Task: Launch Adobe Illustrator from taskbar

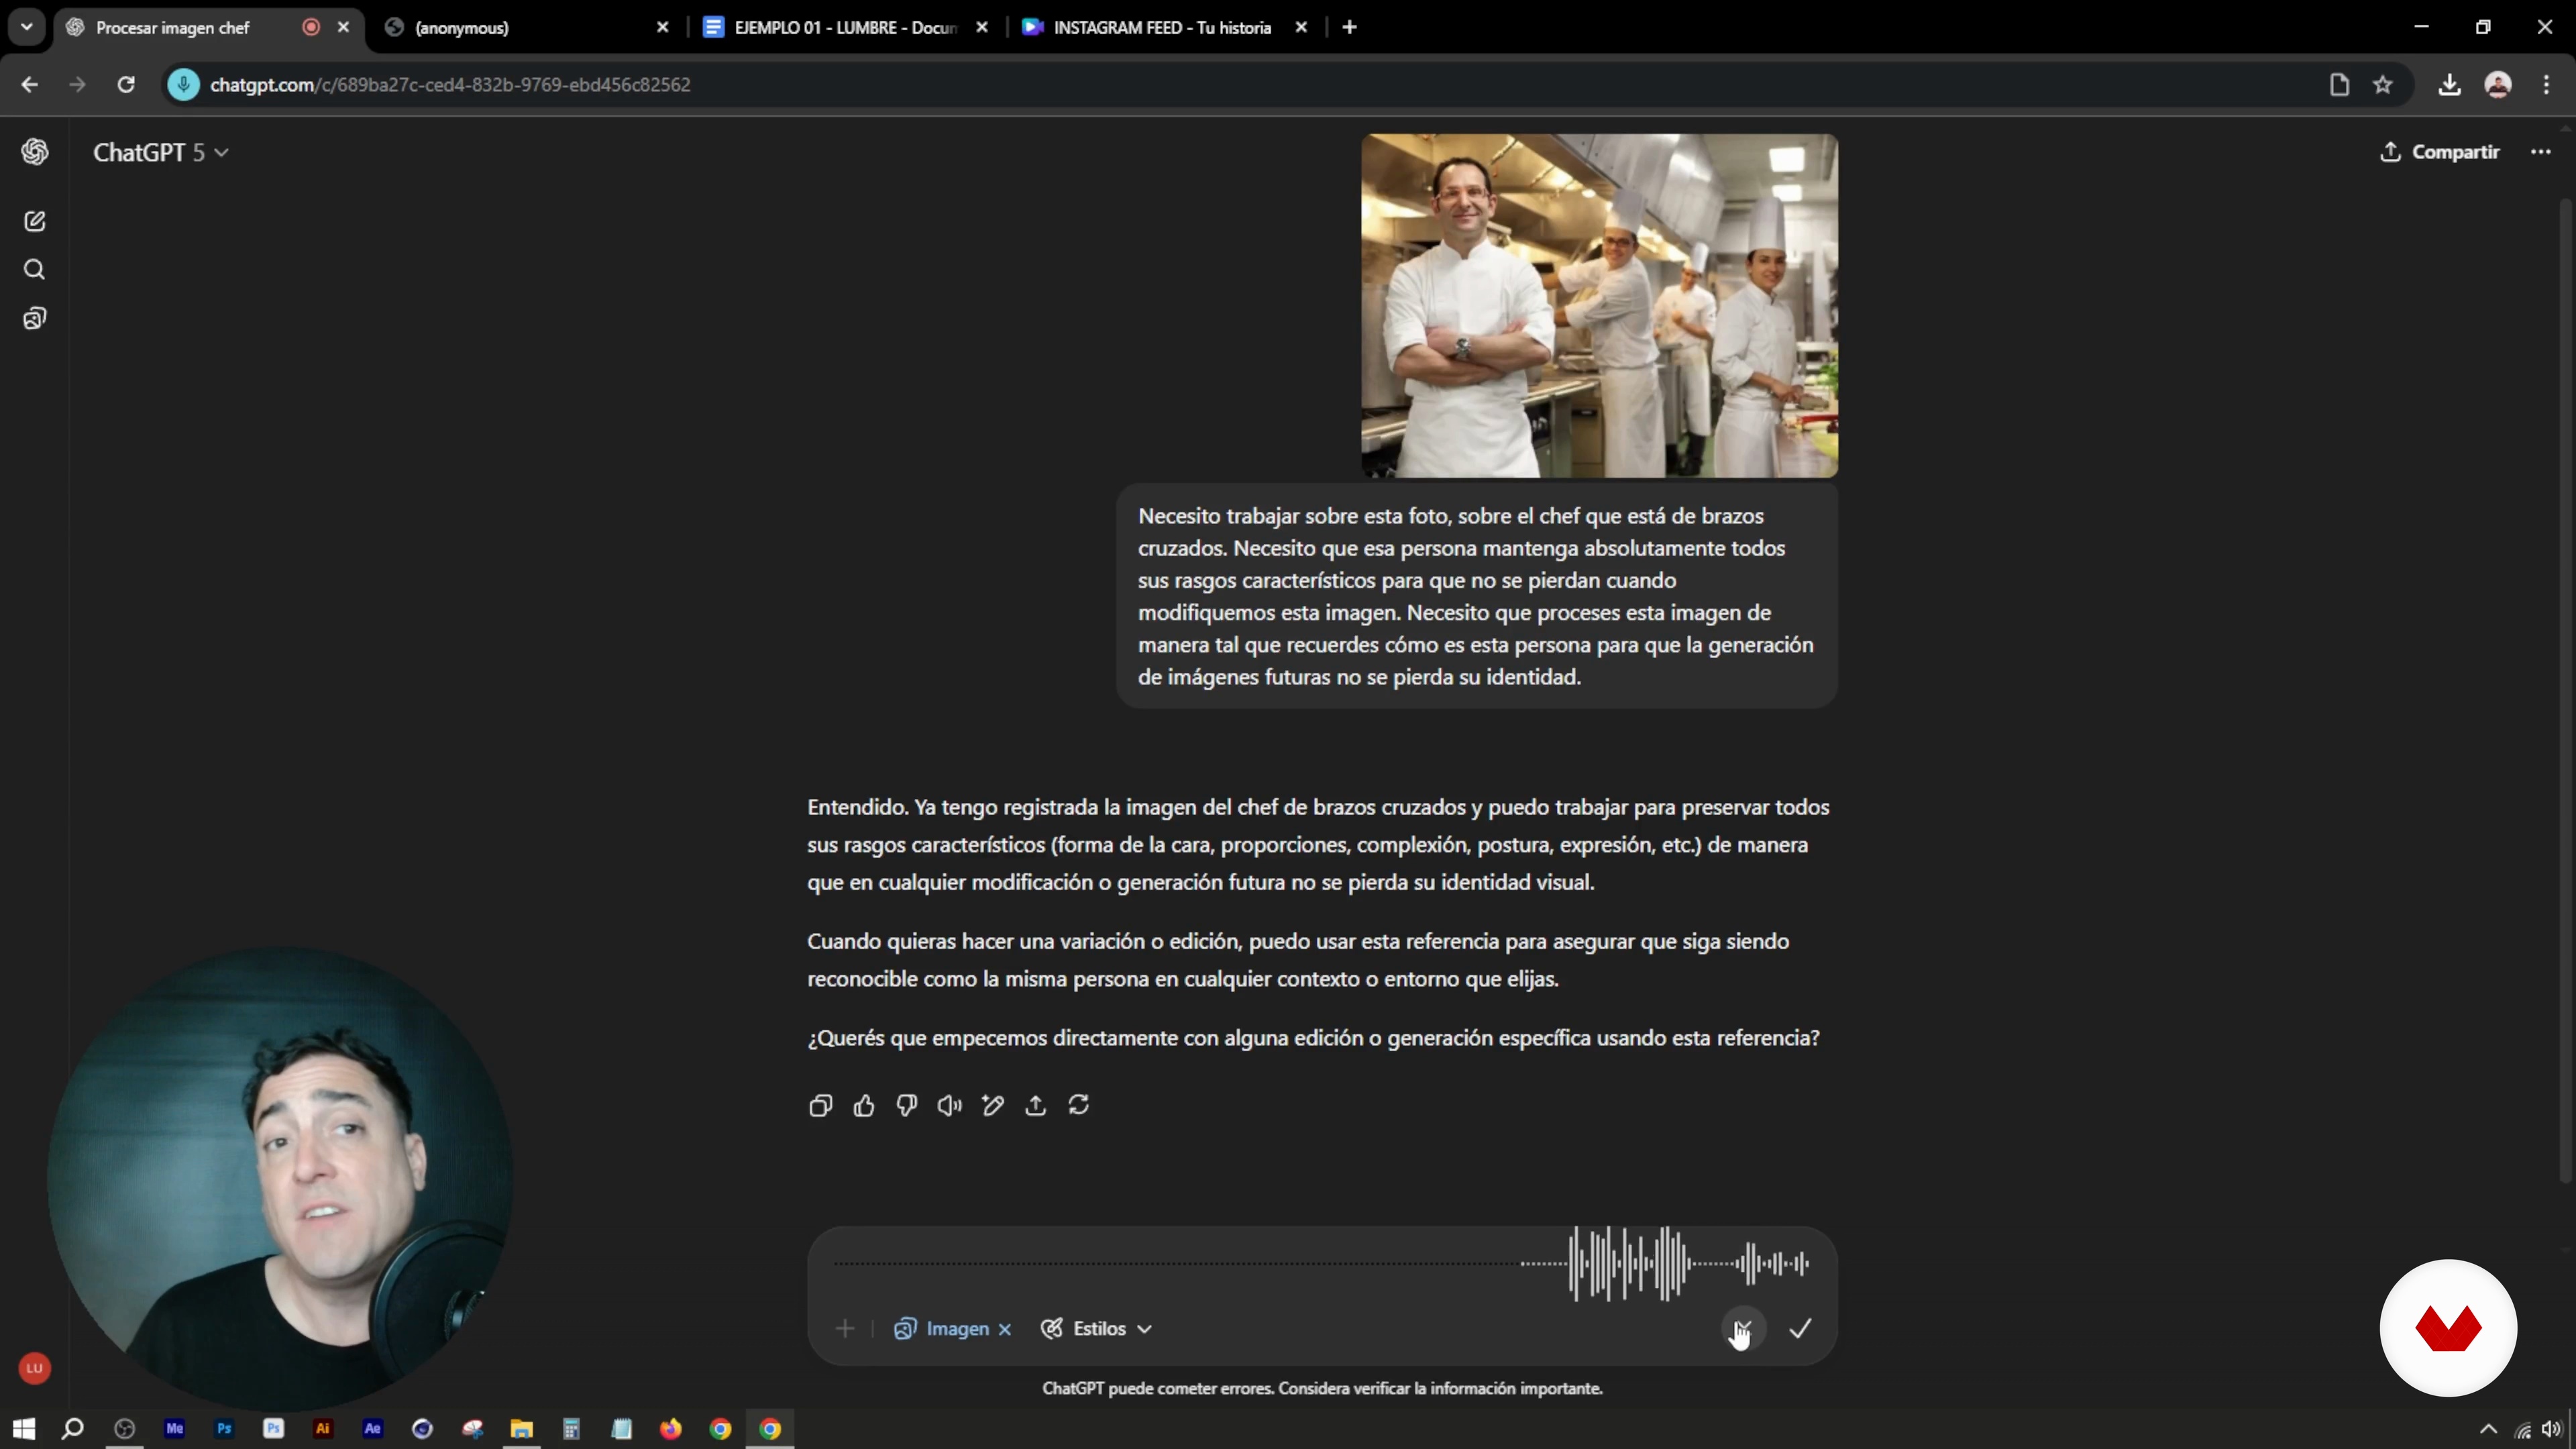Action: point(323,1429)
